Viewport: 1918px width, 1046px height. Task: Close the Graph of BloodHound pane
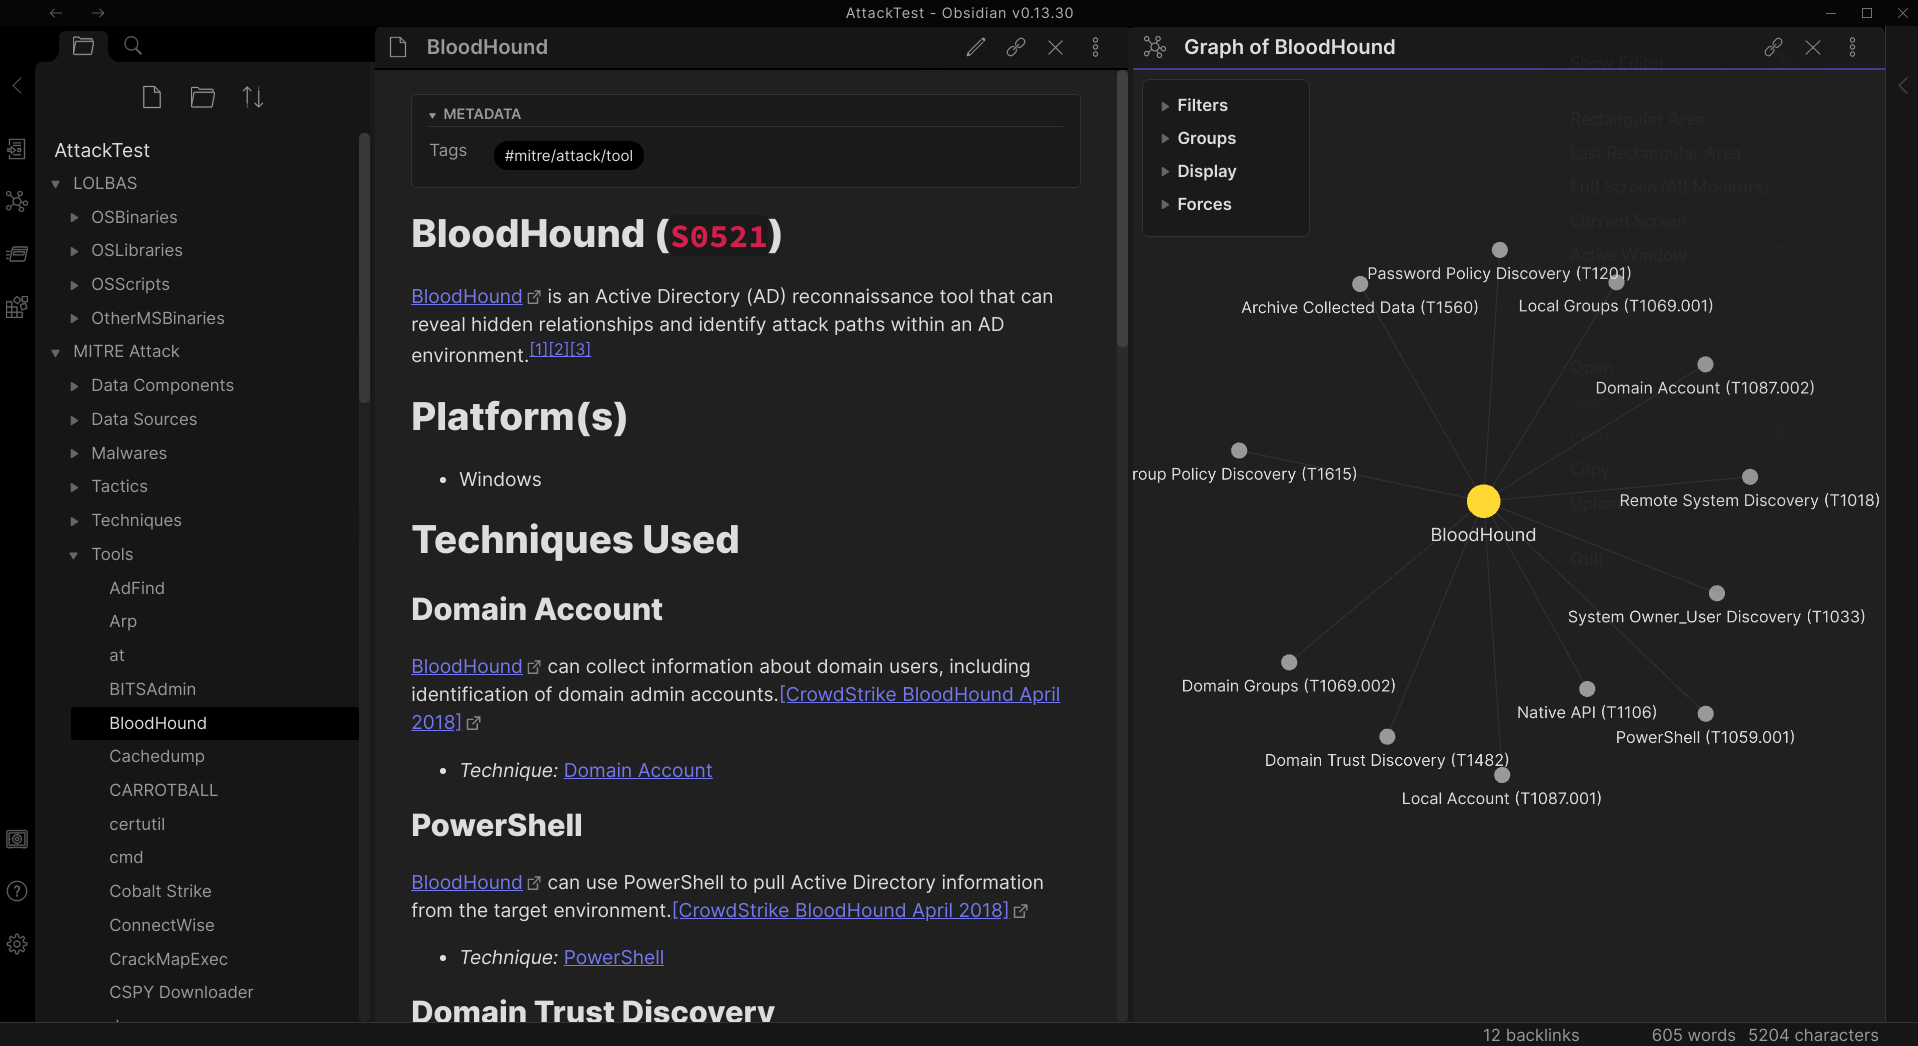pyautogui.click(x=1812, y=47)
